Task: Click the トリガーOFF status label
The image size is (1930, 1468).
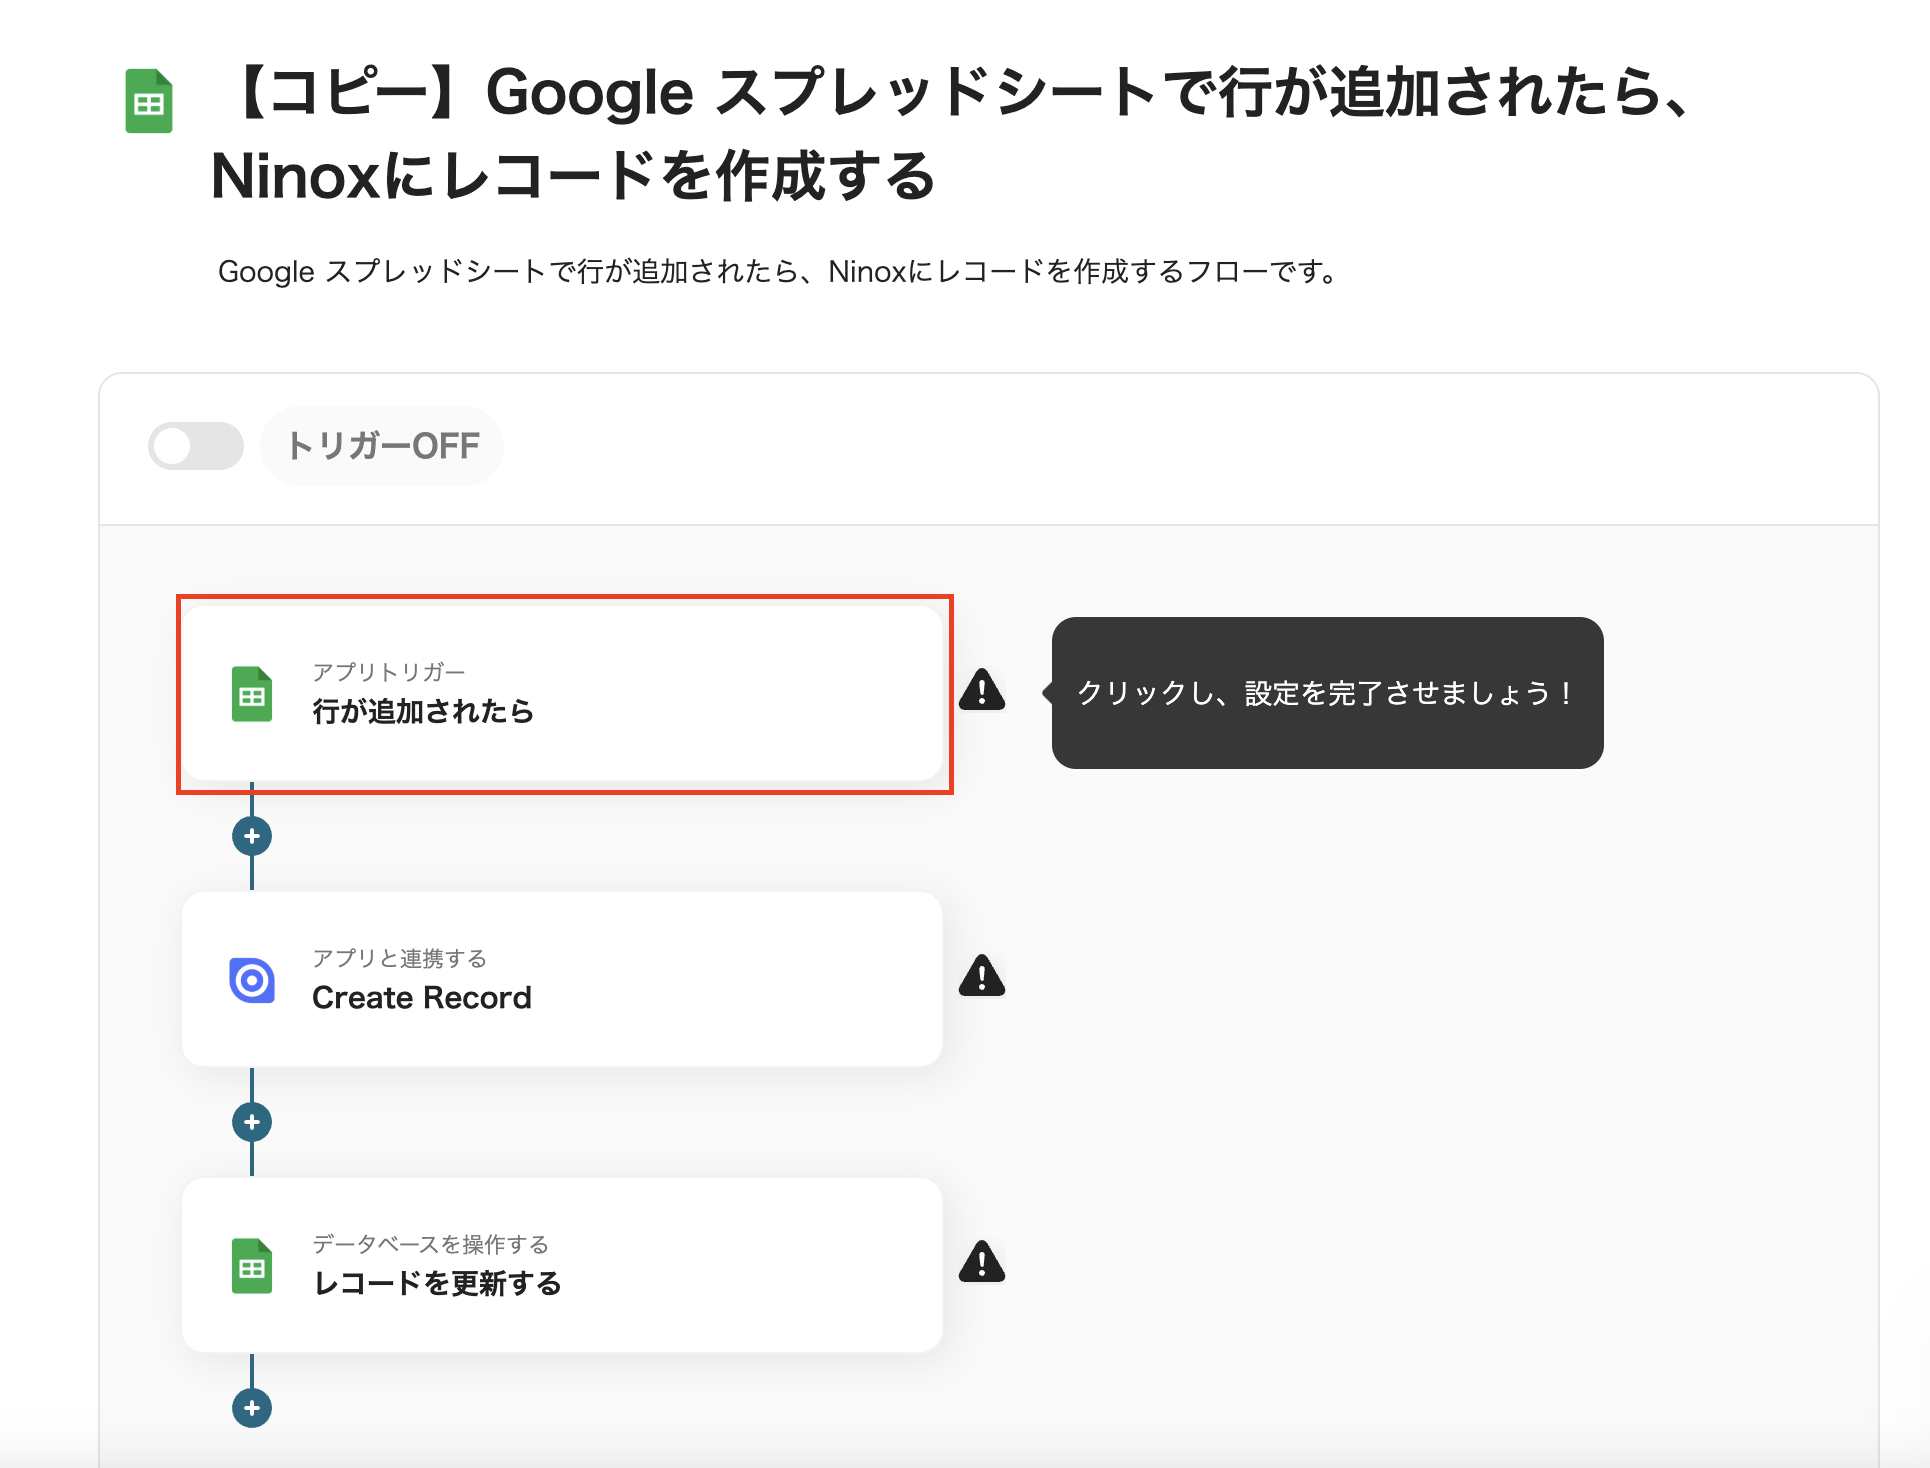Action: [383, 446]
